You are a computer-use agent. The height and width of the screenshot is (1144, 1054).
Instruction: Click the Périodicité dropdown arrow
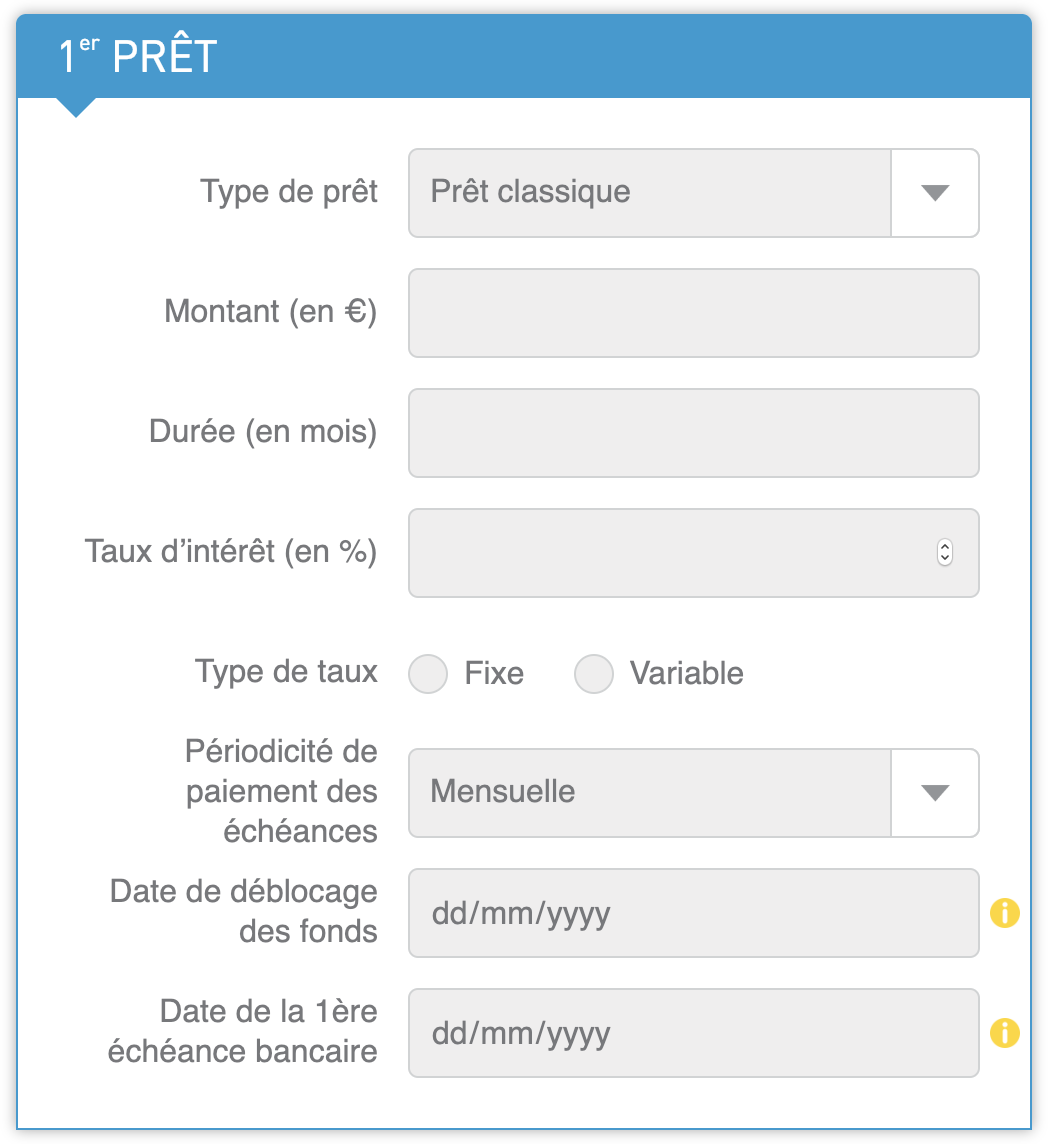click(934, 793)
